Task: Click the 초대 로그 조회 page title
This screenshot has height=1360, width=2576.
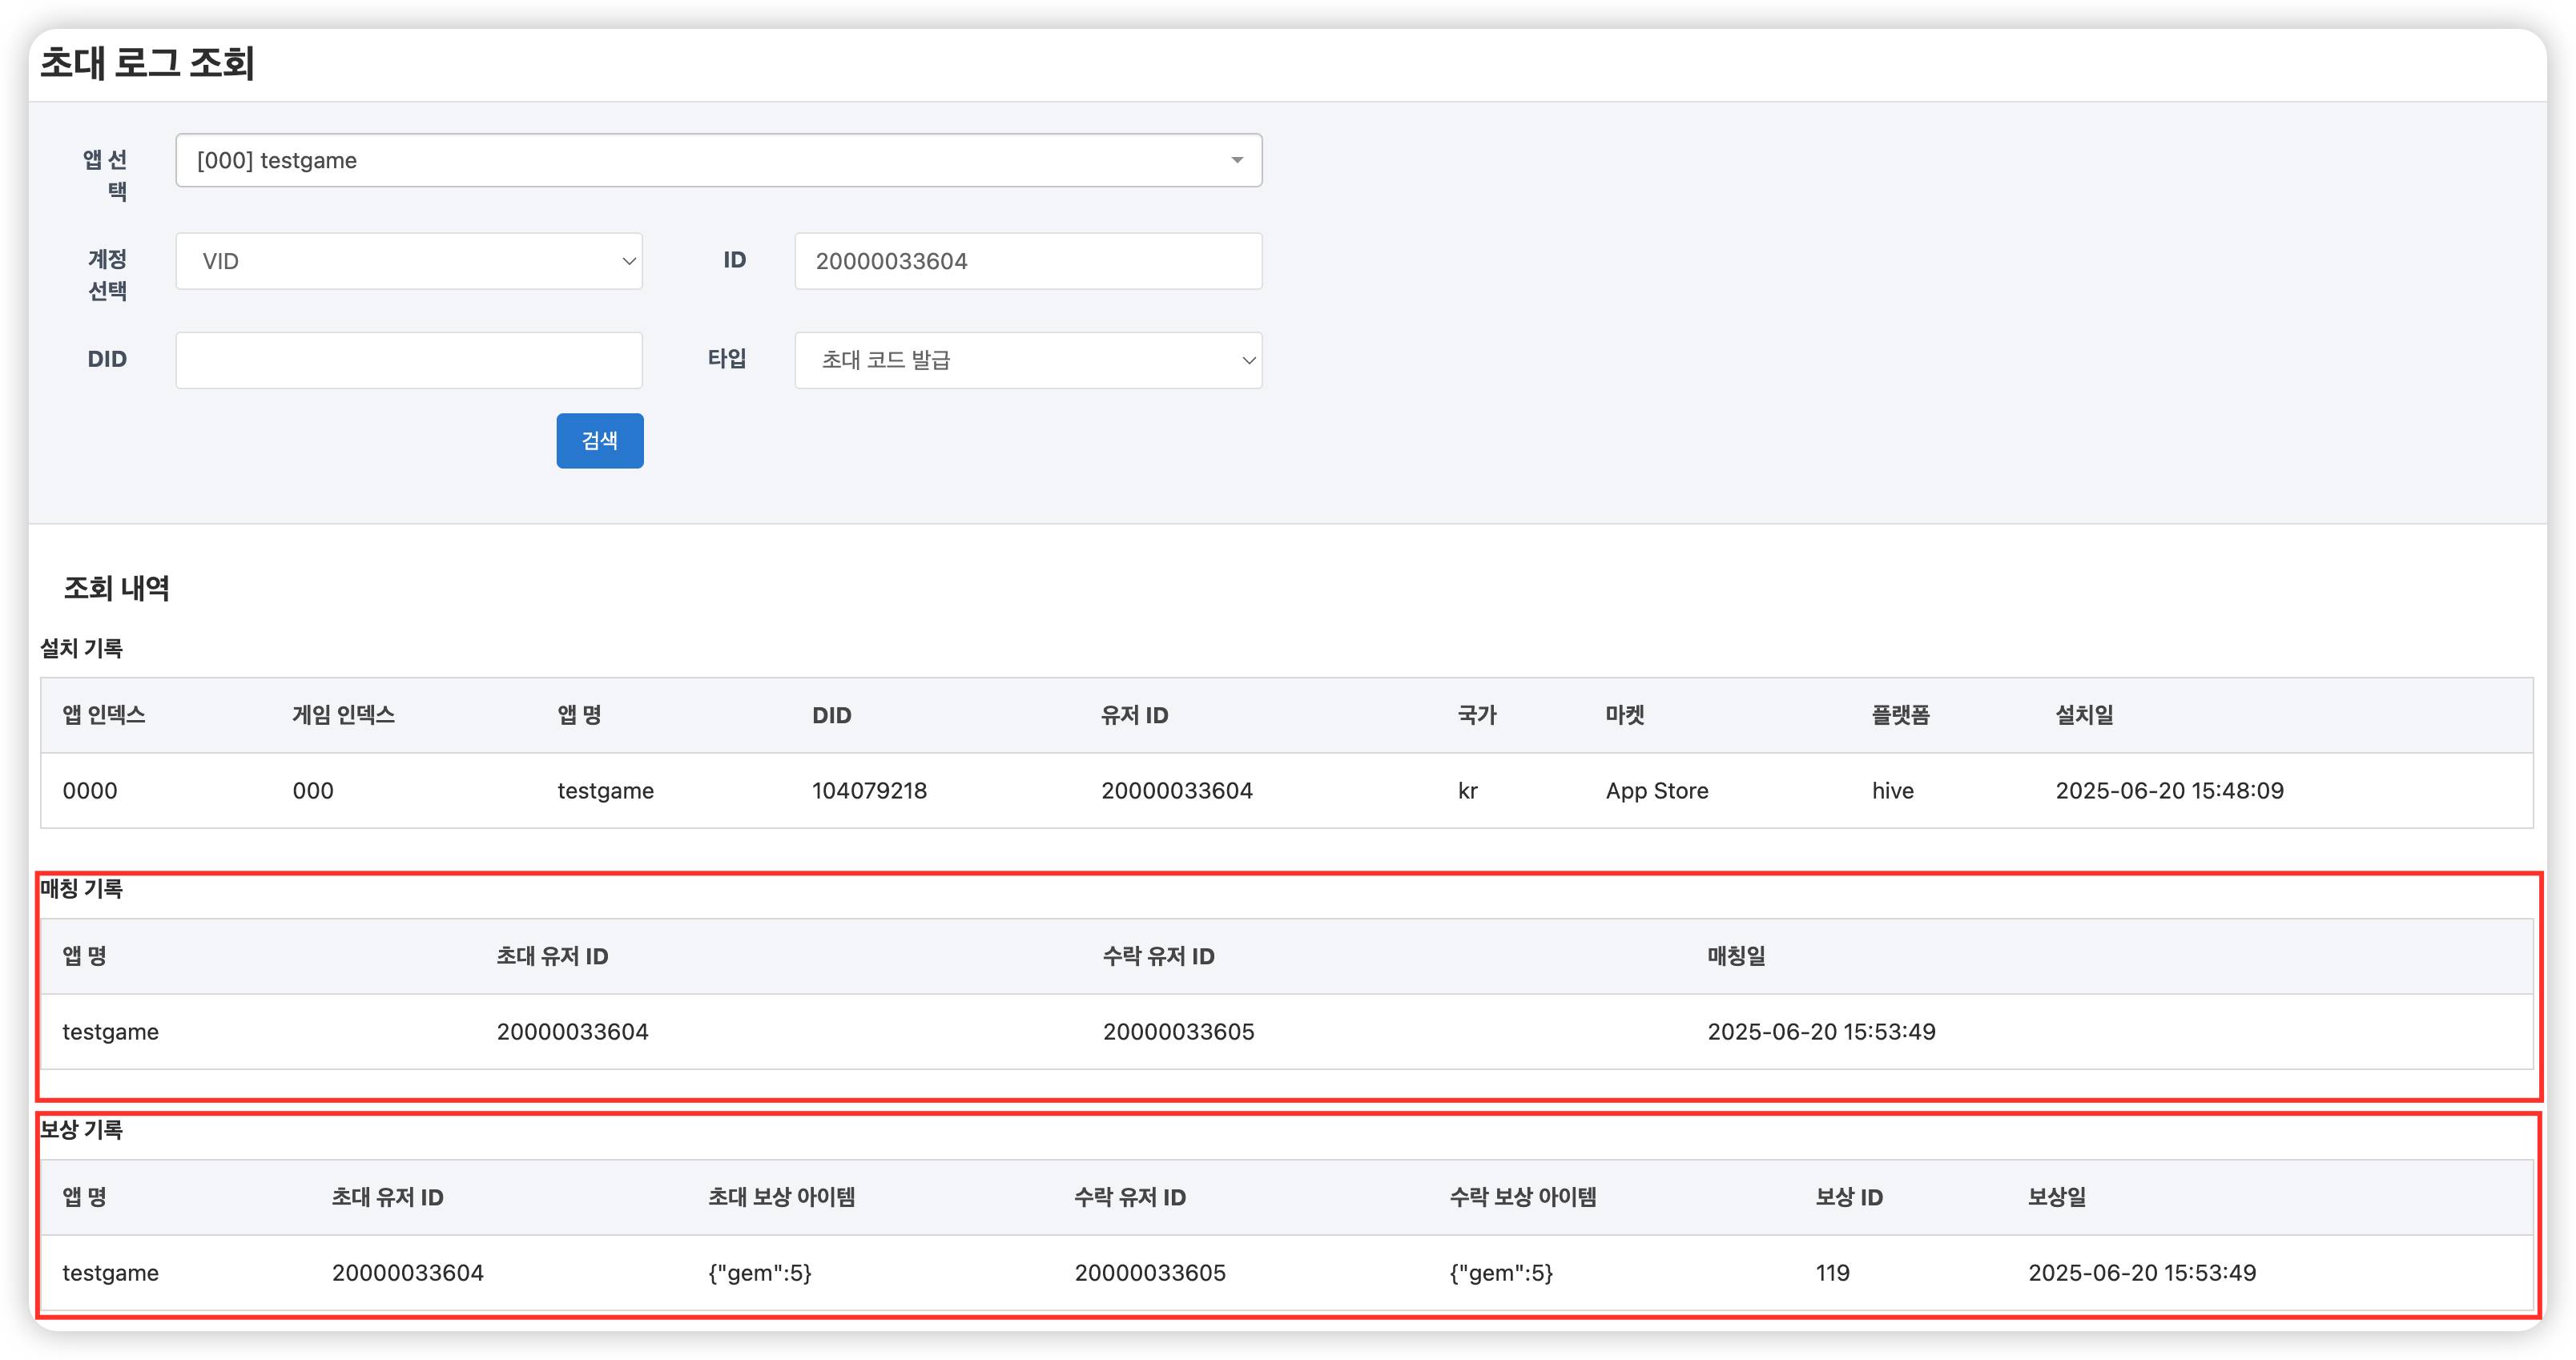Action: click(x=147, y=63)
